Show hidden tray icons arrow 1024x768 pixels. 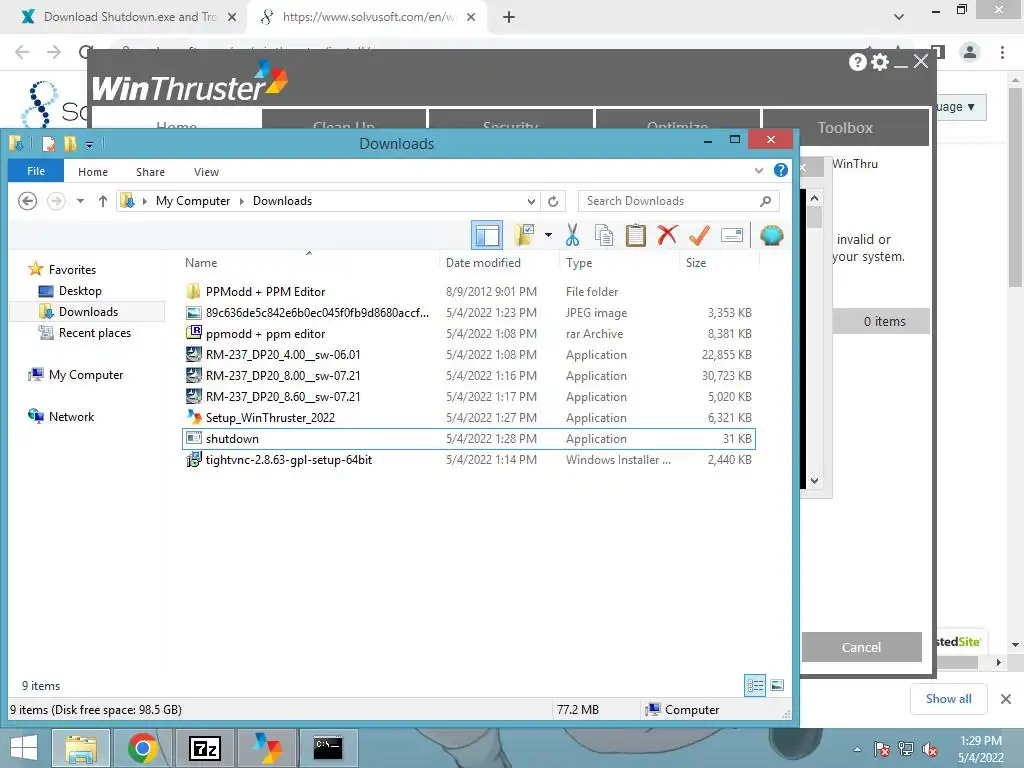tap(857, 750)
